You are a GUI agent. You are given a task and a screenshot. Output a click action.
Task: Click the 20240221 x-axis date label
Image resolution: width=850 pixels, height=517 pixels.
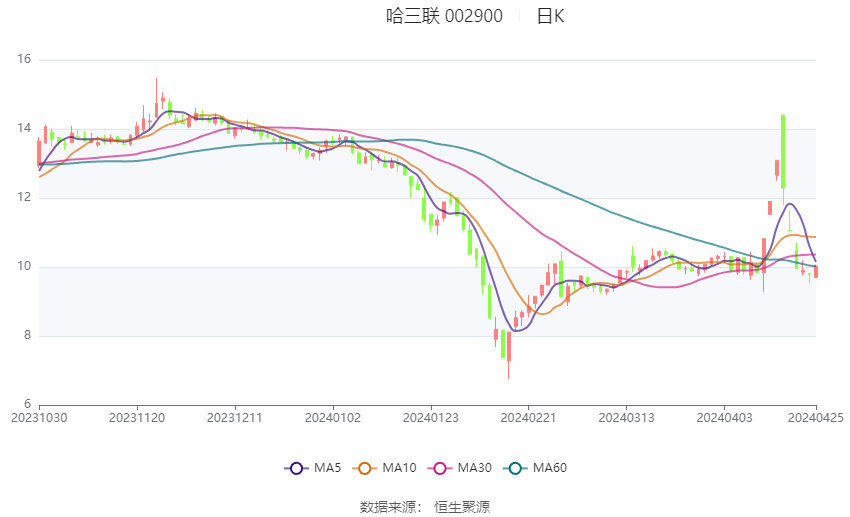528,418
